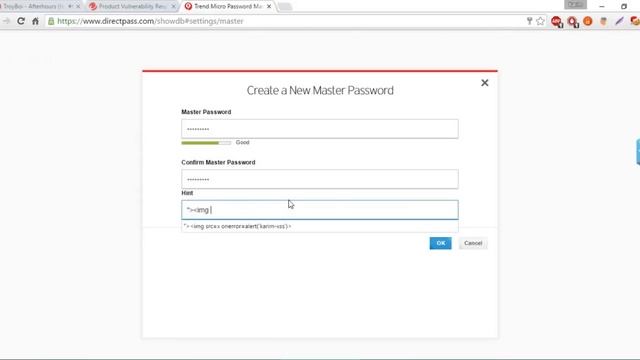
Task: Click the 'Hint' field label
Action: click(x=187, y=193)
